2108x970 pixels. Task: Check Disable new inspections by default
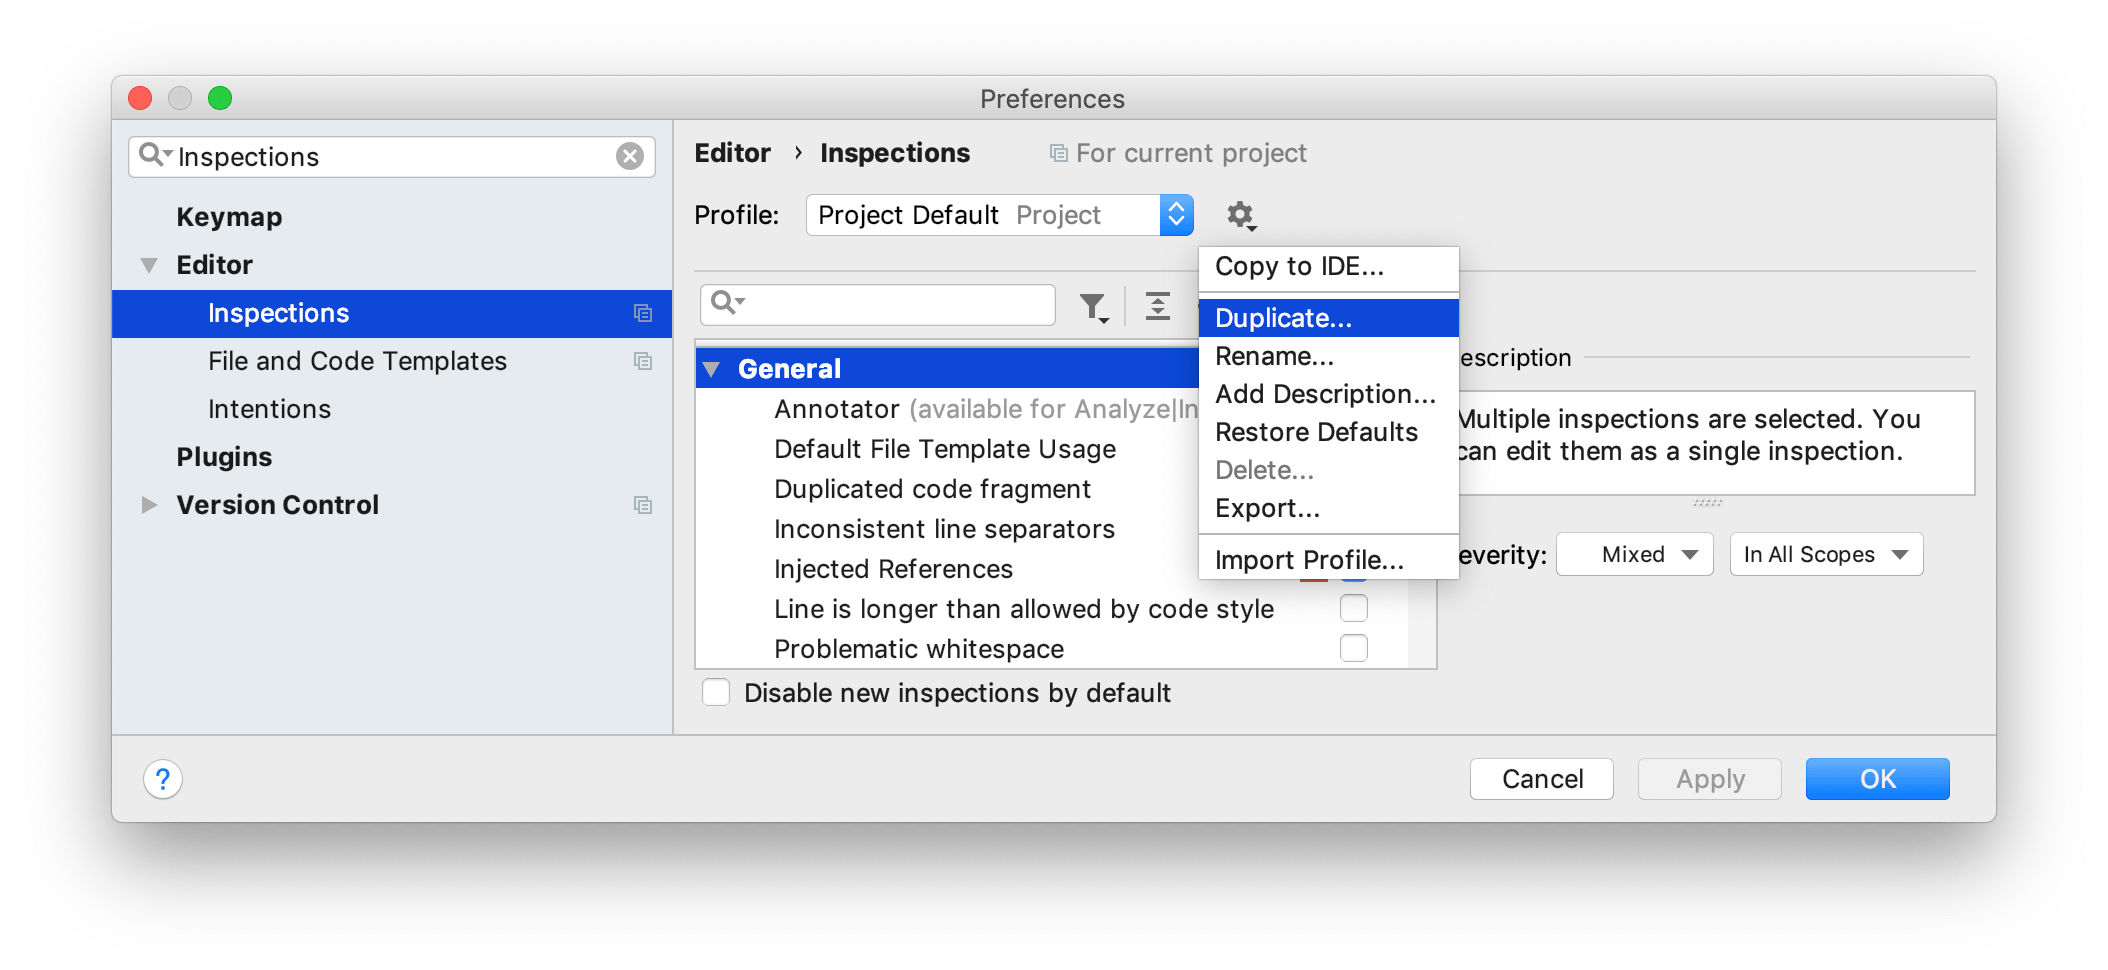coord(716,693)
